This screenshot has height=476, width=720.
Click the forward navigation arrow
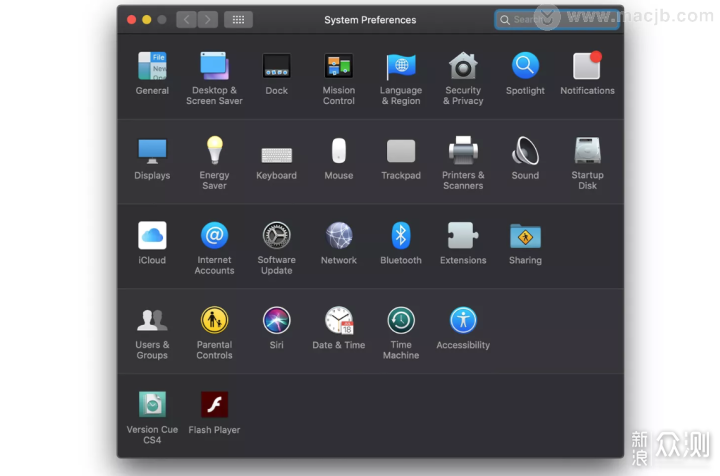tap(208, 20)
